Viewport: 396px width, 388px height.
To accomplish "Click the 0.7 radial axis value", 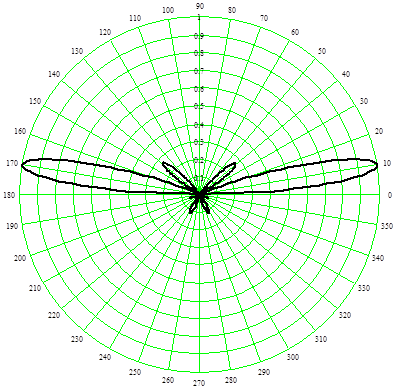I will pos(199,71).
